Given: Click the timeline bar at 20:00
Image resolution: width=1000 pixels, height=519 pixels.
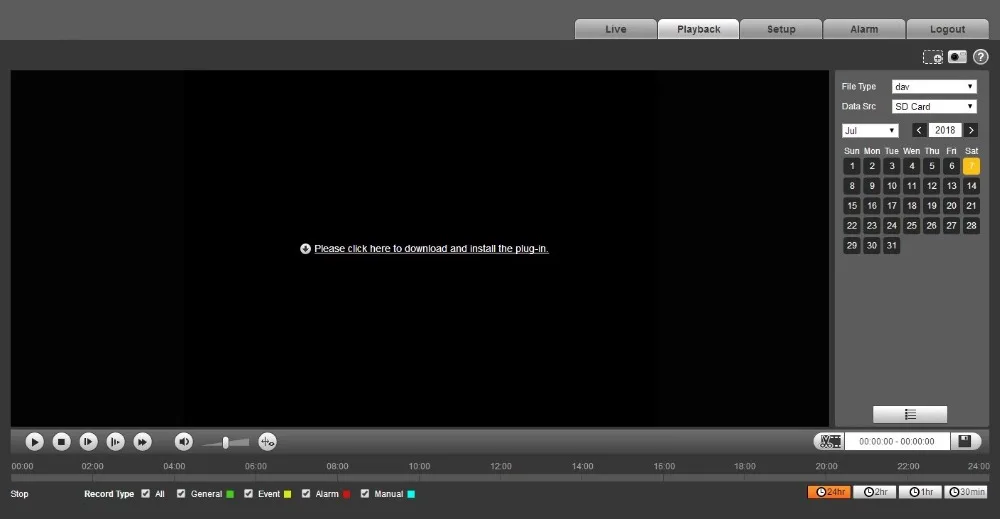Looking at the screenshot, I should coord(827,478).
